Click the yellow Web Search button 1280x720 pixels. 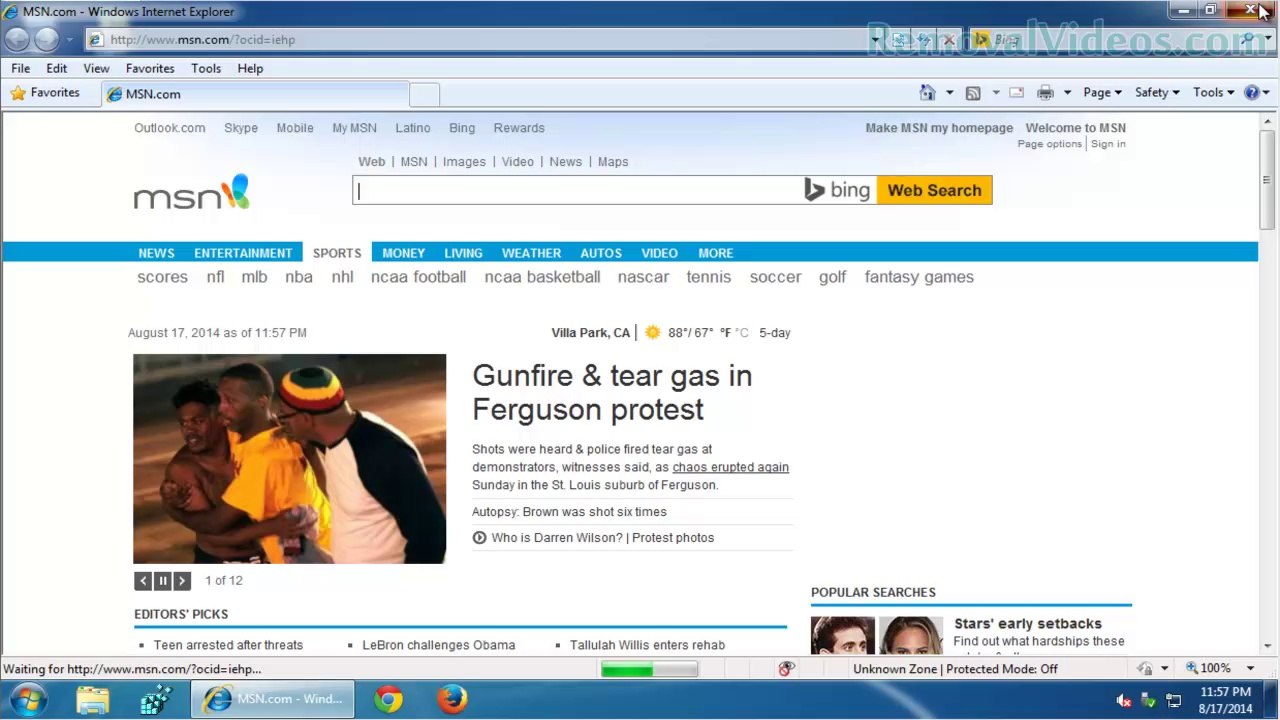pyautogui.click(x=934, y=191)
